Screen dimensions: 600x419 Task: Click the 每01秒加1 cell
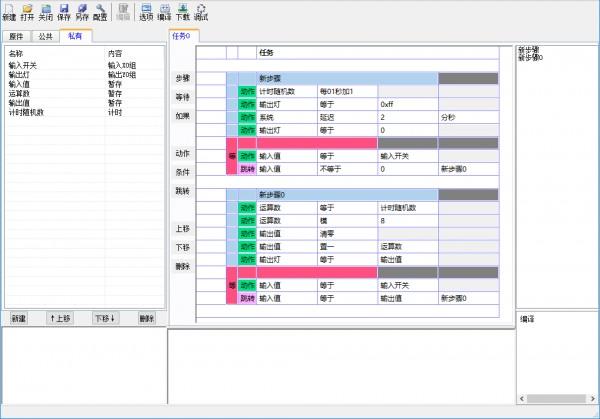click(x=347, y=91)
